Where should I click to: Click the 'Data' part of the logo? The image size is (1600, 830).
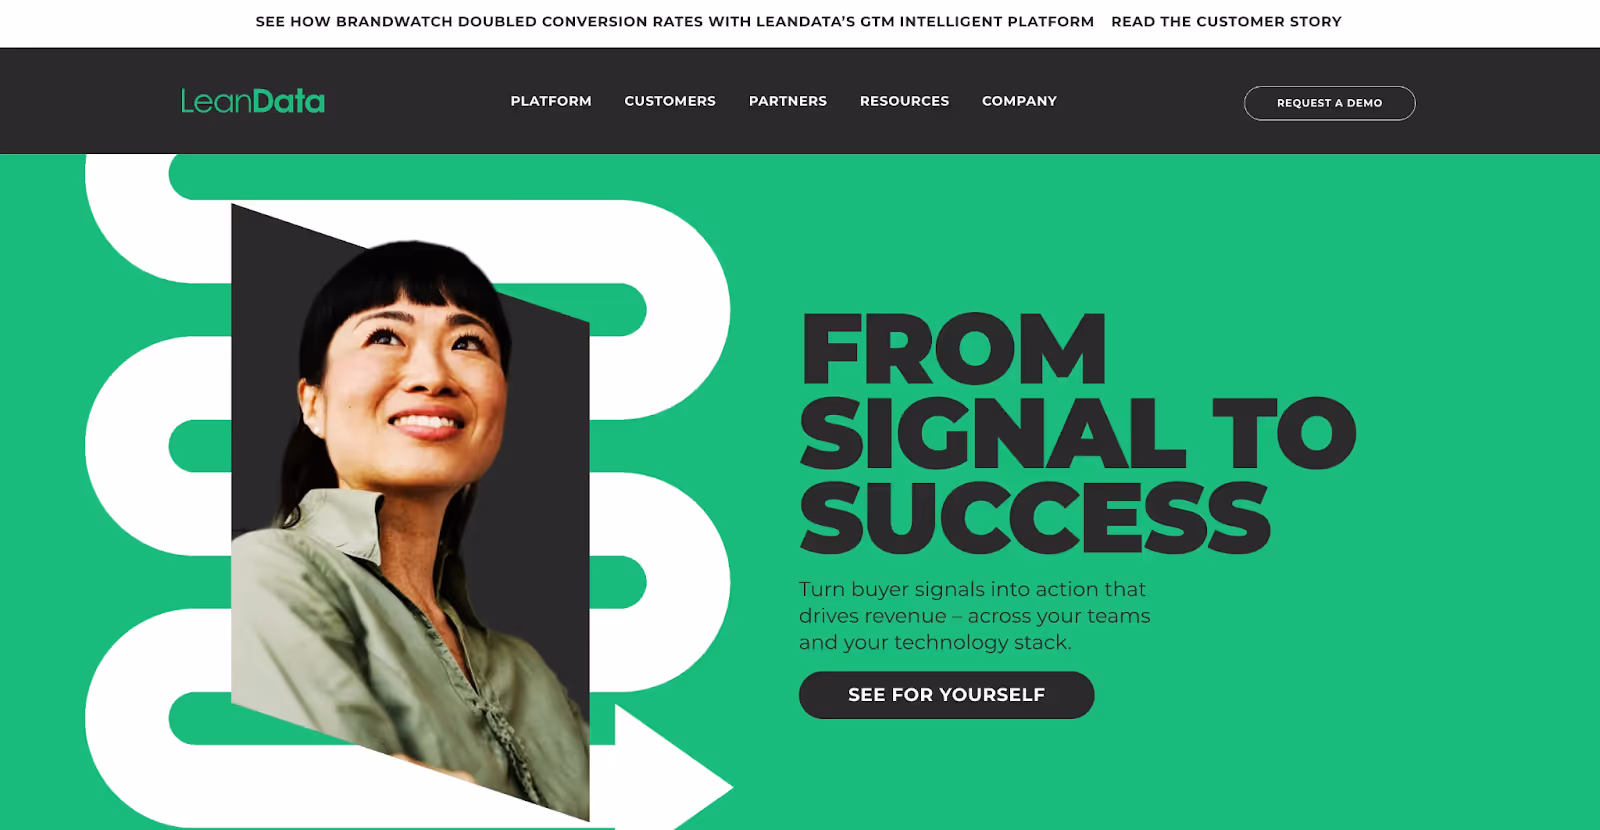coord(289,101)
